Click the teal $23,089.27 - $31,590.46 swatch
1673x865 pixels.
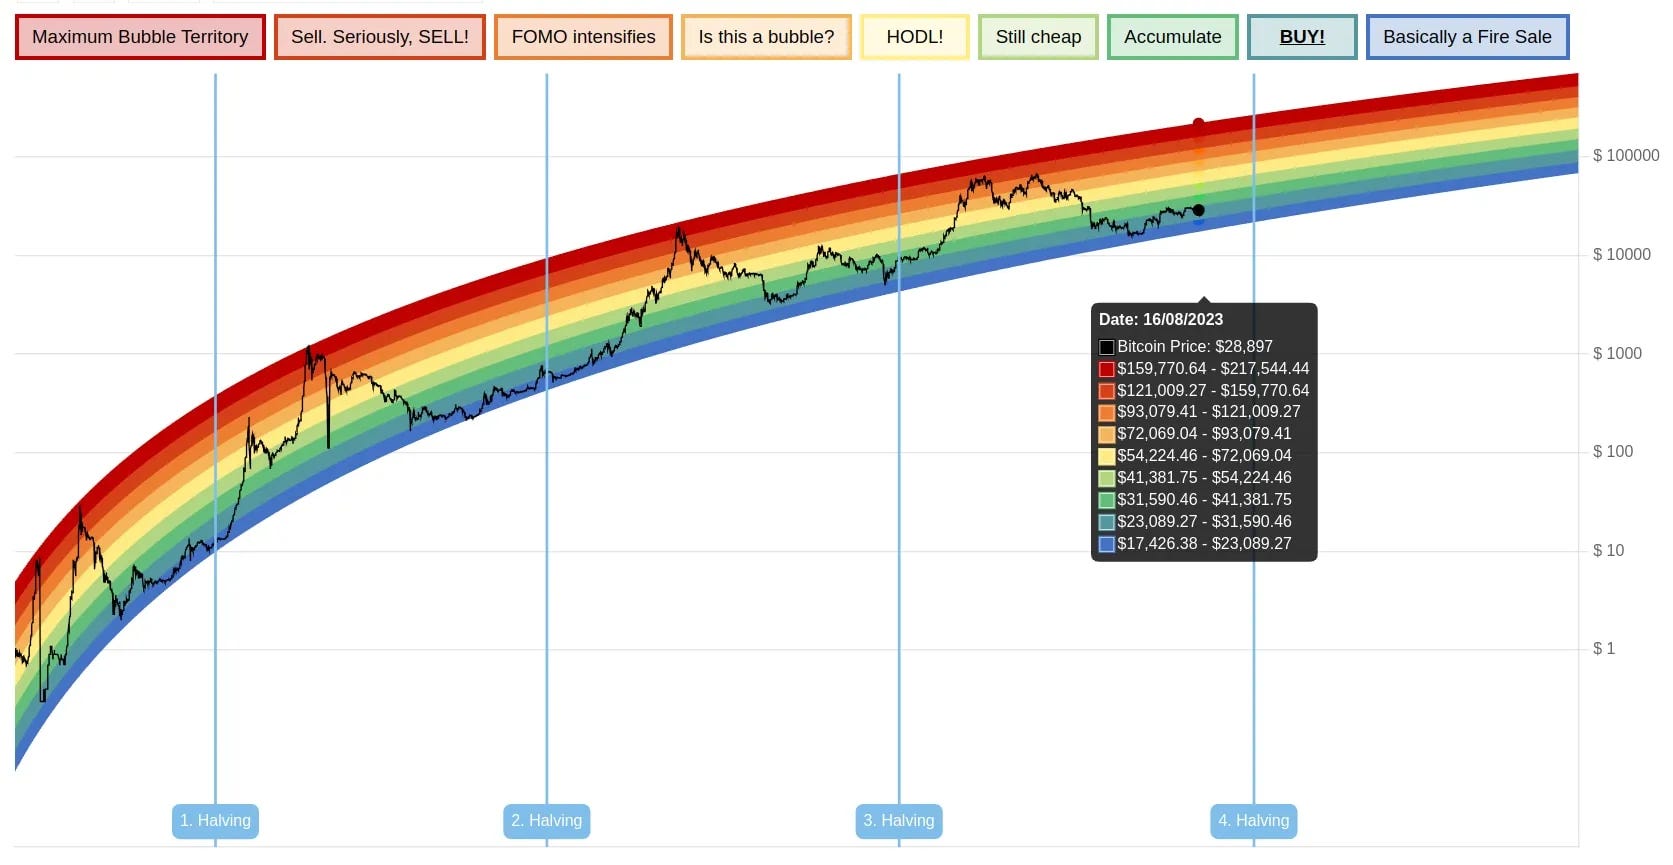point(1107,522)
